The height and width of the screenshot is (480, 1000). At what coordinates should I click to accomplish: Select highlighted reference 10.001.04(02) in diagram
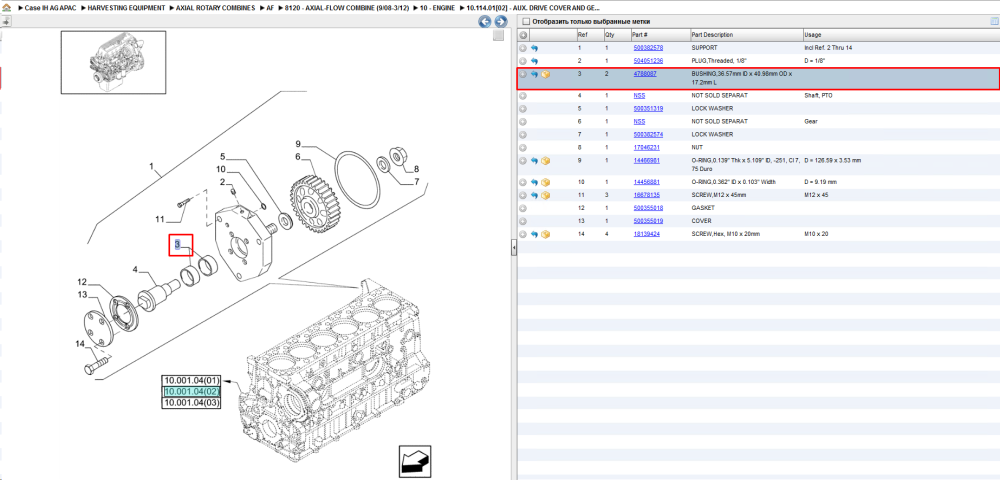click(x=191, y=391)
